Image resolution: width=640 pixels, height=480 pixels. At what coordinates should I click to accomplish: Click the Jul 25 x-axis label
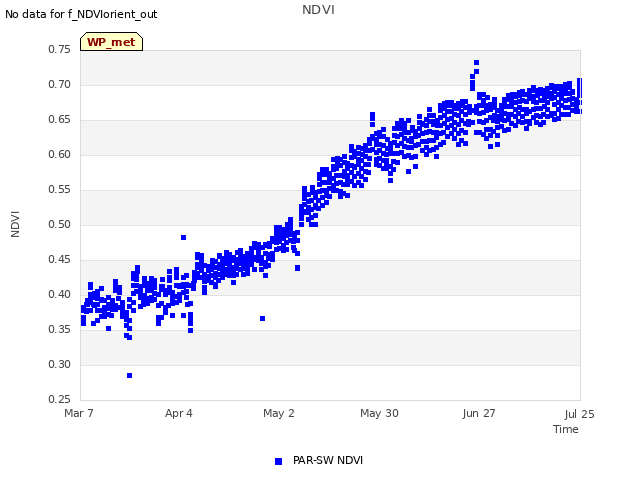[579, 414]
